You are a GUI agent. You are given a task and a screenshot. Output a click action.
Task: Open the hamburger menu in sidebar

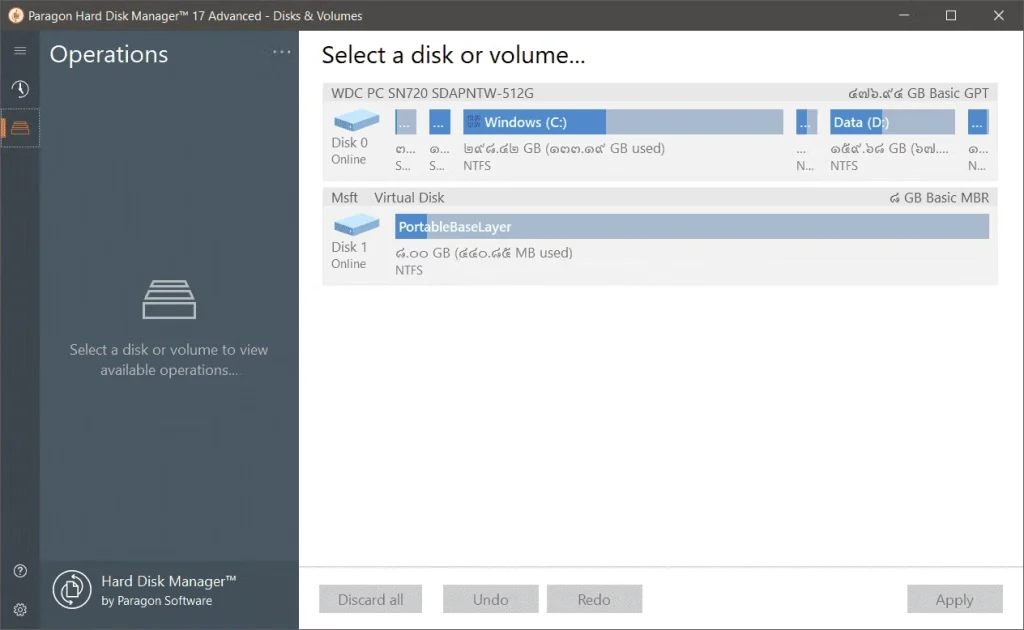pyautogui.click(x=20, y=51)
